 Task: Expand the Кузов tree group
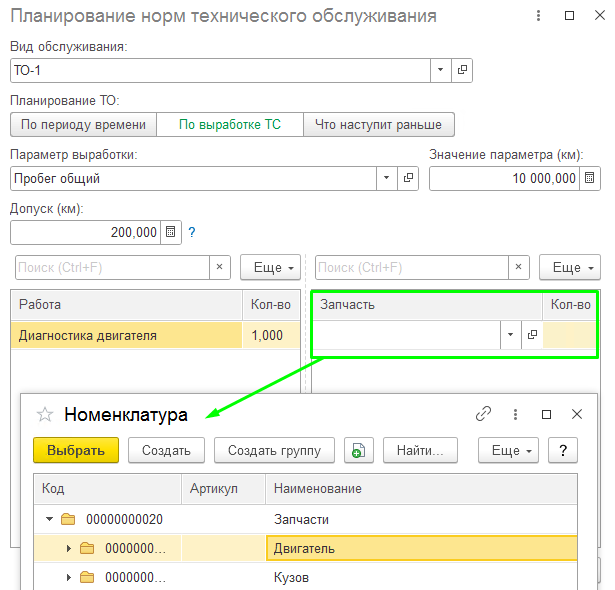pyautogui.click(x=68, y=577)
